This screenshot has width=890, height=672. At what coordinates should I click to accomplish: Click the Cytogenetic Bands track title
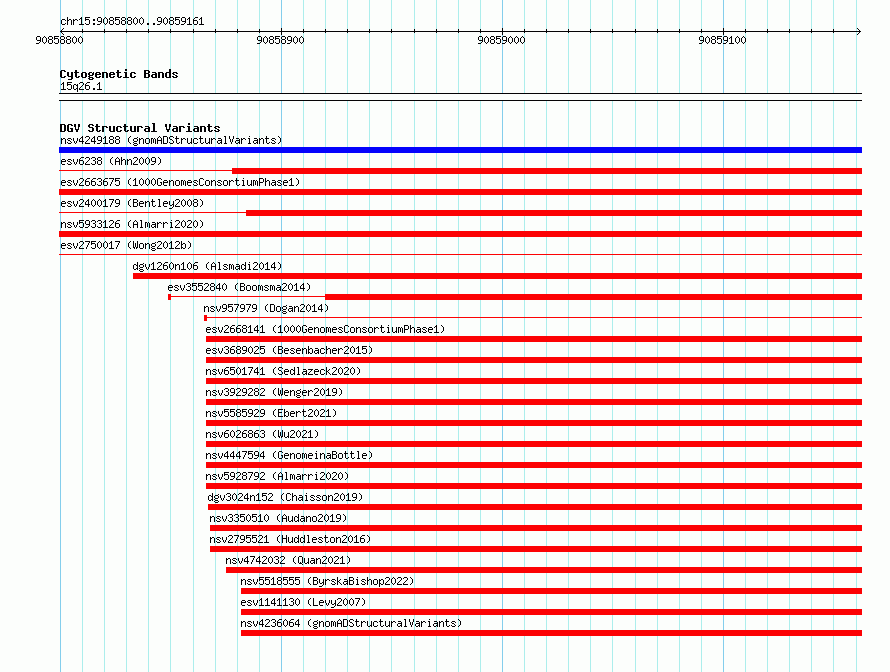click(x=119, y=74)
